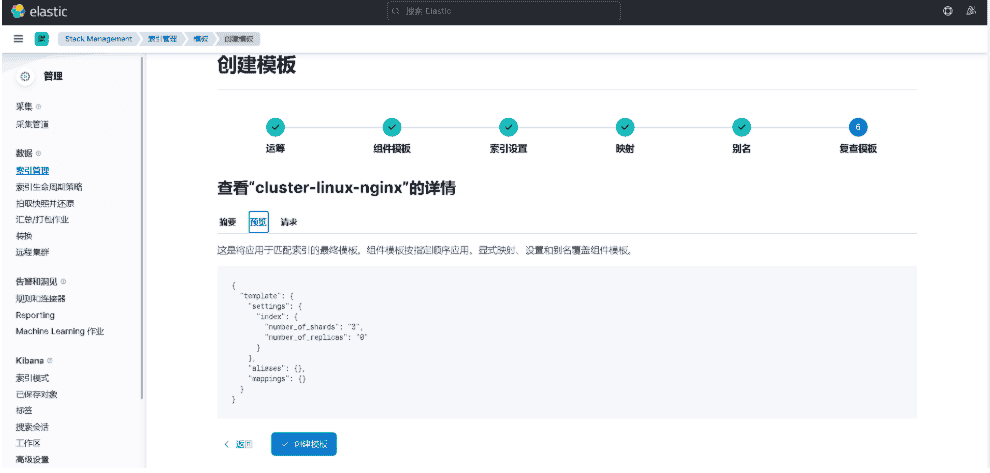Open 工作区 in sidebar
The height and width of the screenshot is (473, 990).
(x=28, y=444)
